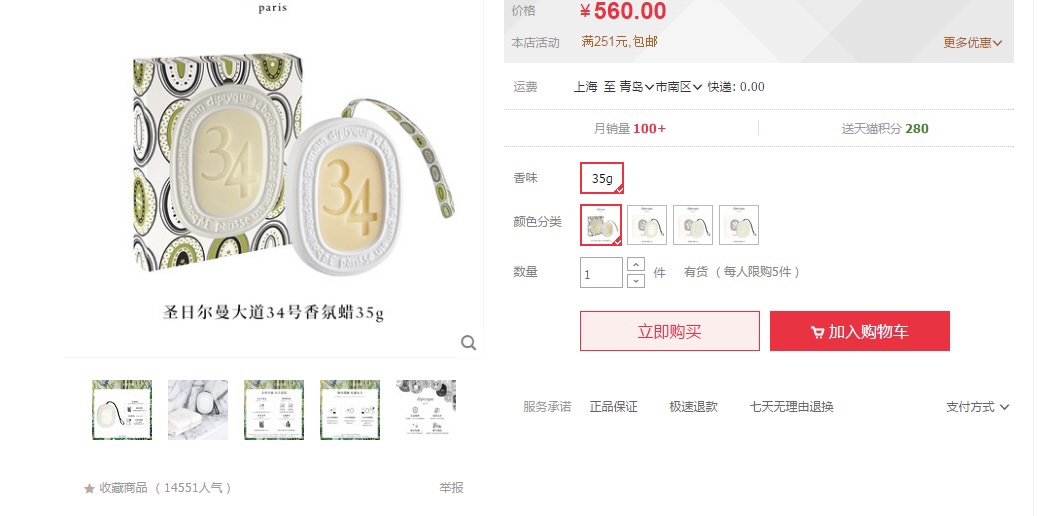This screenshot has height=516, width=1037.
Task: Select the first color variant swatch
Action: click(x=601, y=225)
